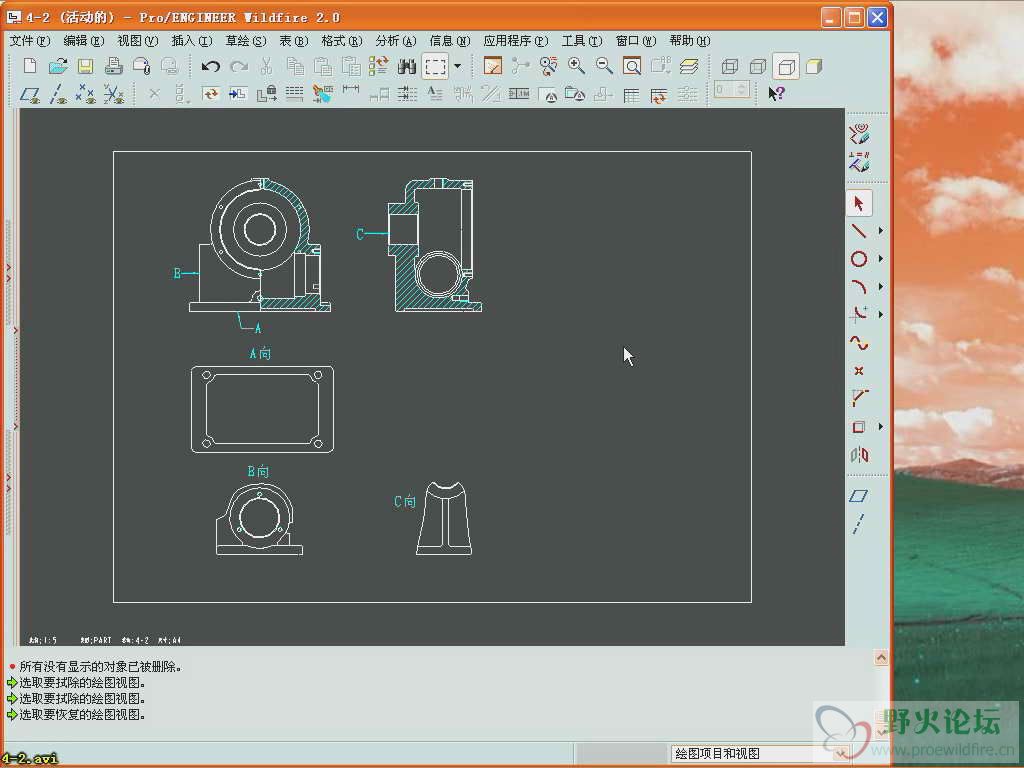Select the B向 view label
This screenshot has height=768, width=1024.
click(x=258, y=471)
